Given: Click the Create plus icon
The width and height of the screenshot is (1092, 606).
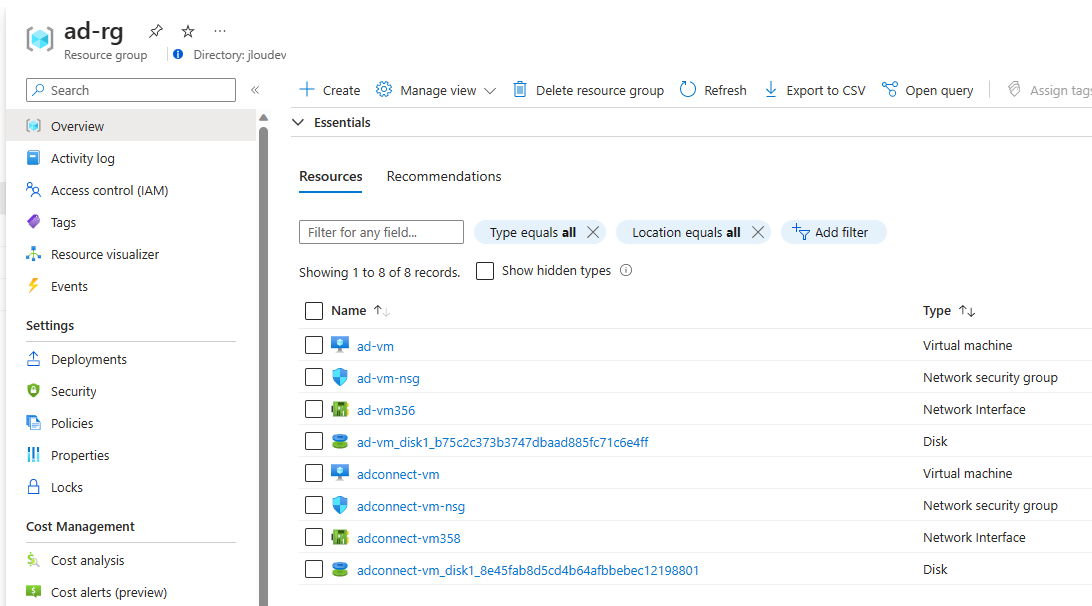Looking at the screenshot, I should pos(306,90).
